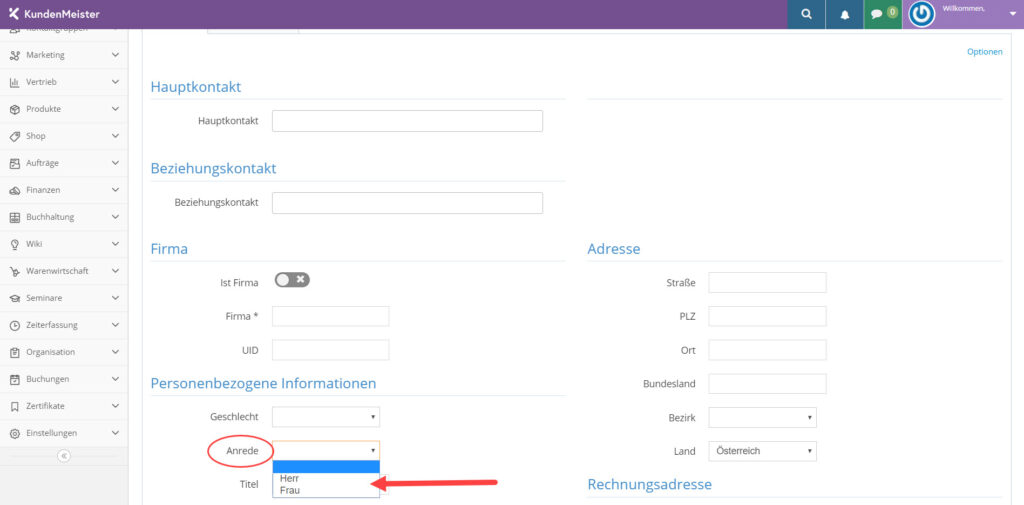
Task: Click the Produkte box icon
Action: pos(14,109)
